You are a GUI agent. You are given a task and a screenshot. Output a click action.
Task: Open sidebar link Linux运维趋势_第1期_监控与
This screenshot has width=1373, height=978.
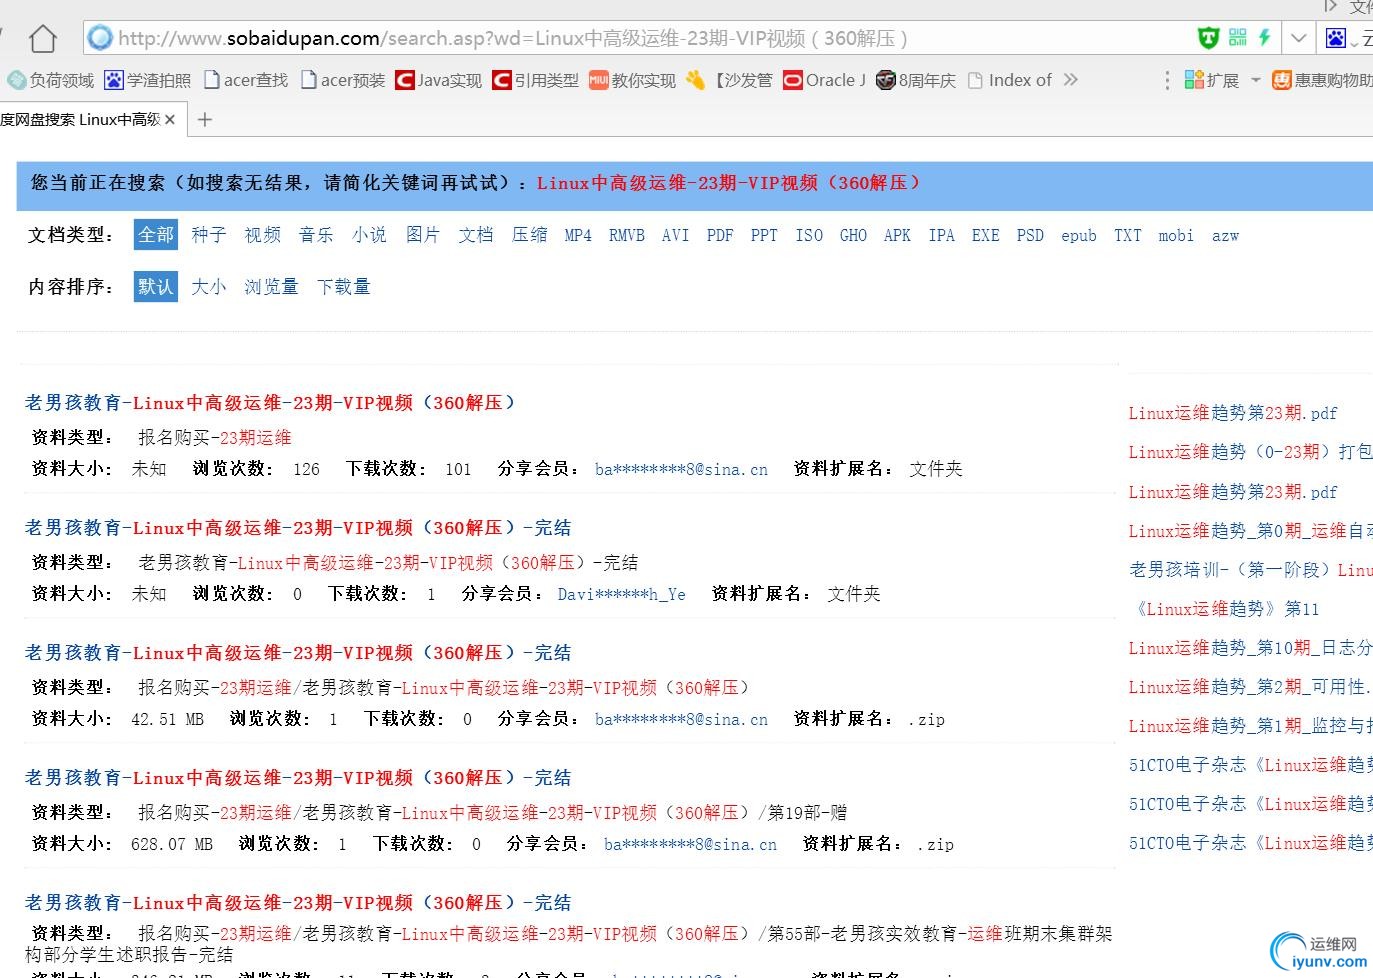point(1250,726)
